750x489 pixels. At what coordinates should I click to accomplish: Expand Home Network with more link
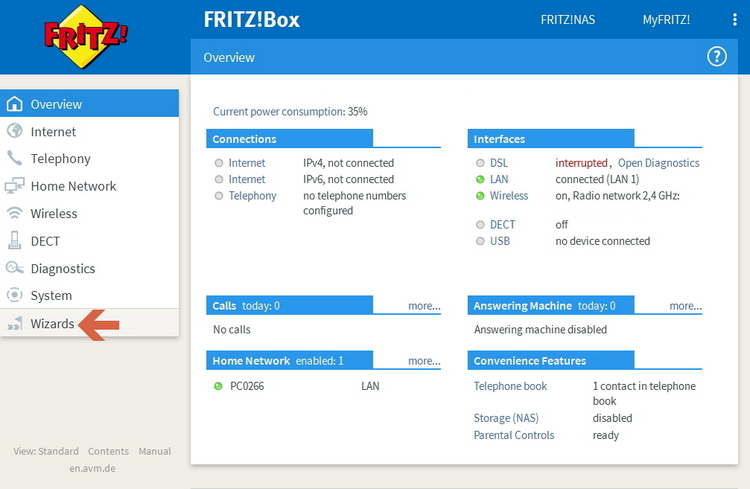424,361
